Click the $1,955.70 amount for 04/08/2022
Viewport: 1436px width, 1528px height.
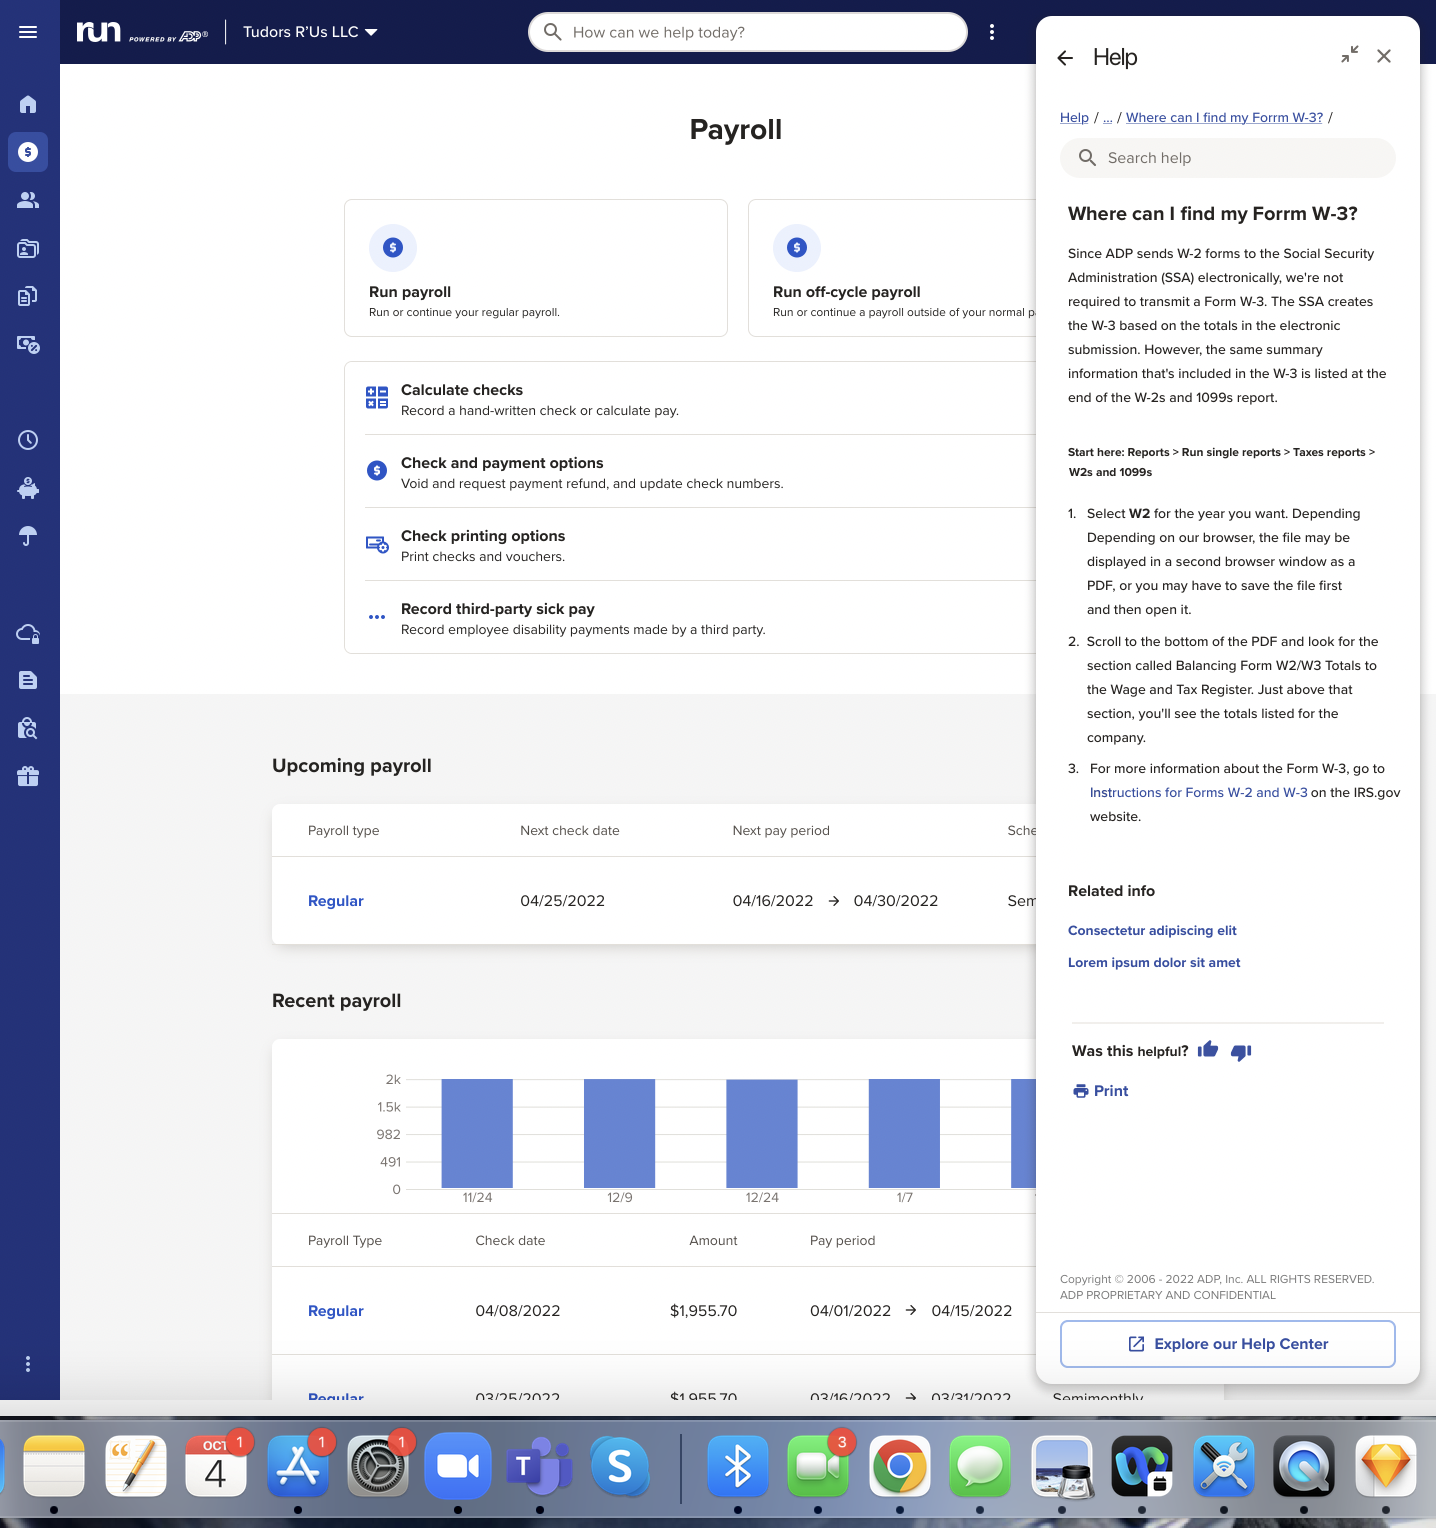(x=703, y=1311)
